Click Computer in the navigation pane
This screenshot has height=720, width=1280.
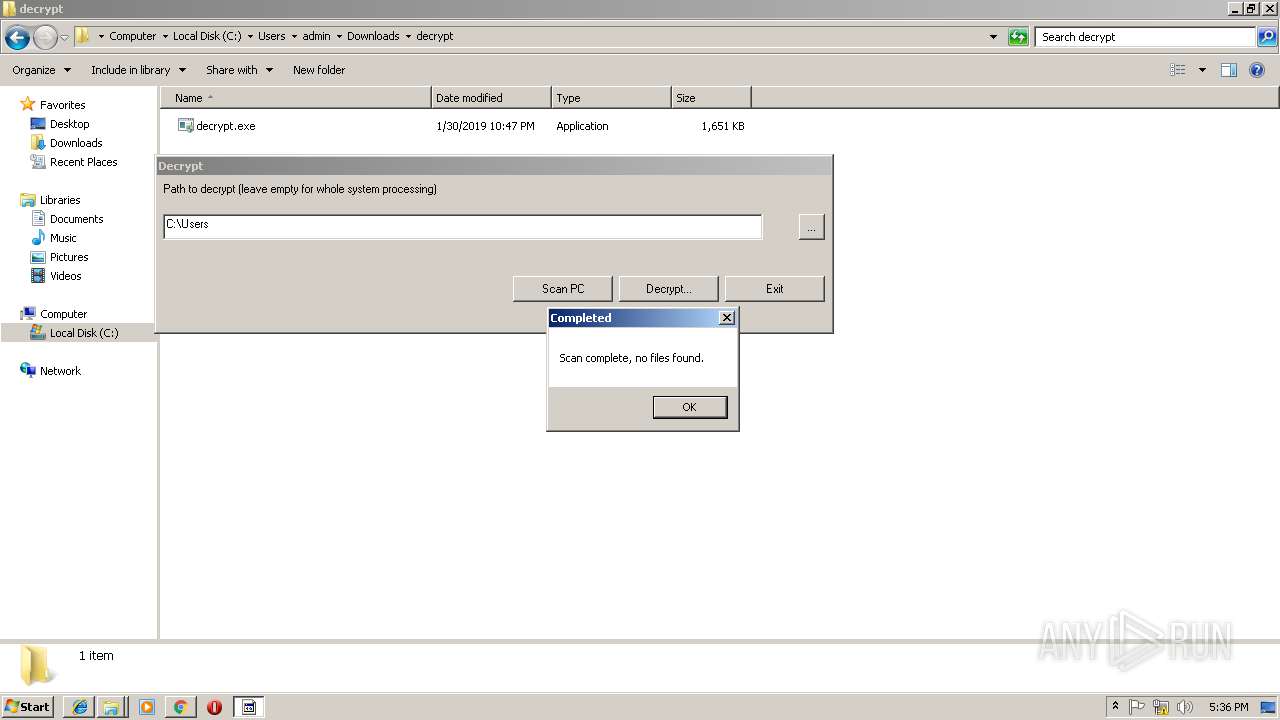point(63,314)
